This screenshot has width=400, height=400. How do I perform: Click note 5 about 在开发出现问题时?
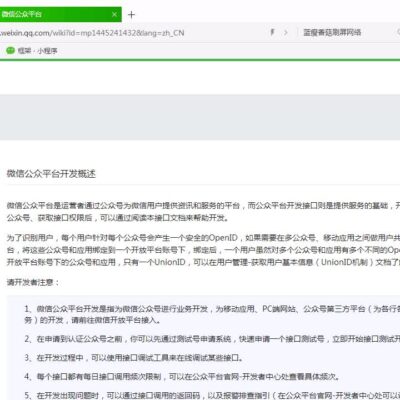212,396
